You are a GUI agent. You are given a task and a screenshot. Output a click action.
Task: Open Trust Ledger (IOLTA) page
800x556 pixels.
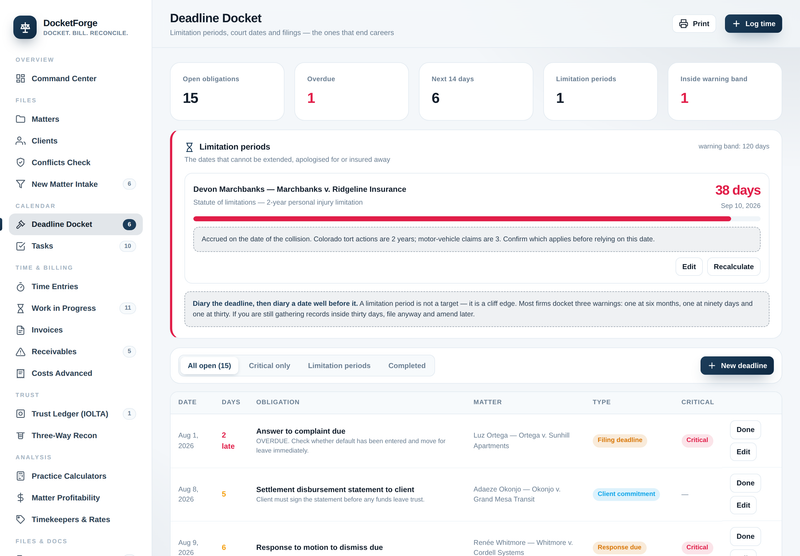point(76,414)
